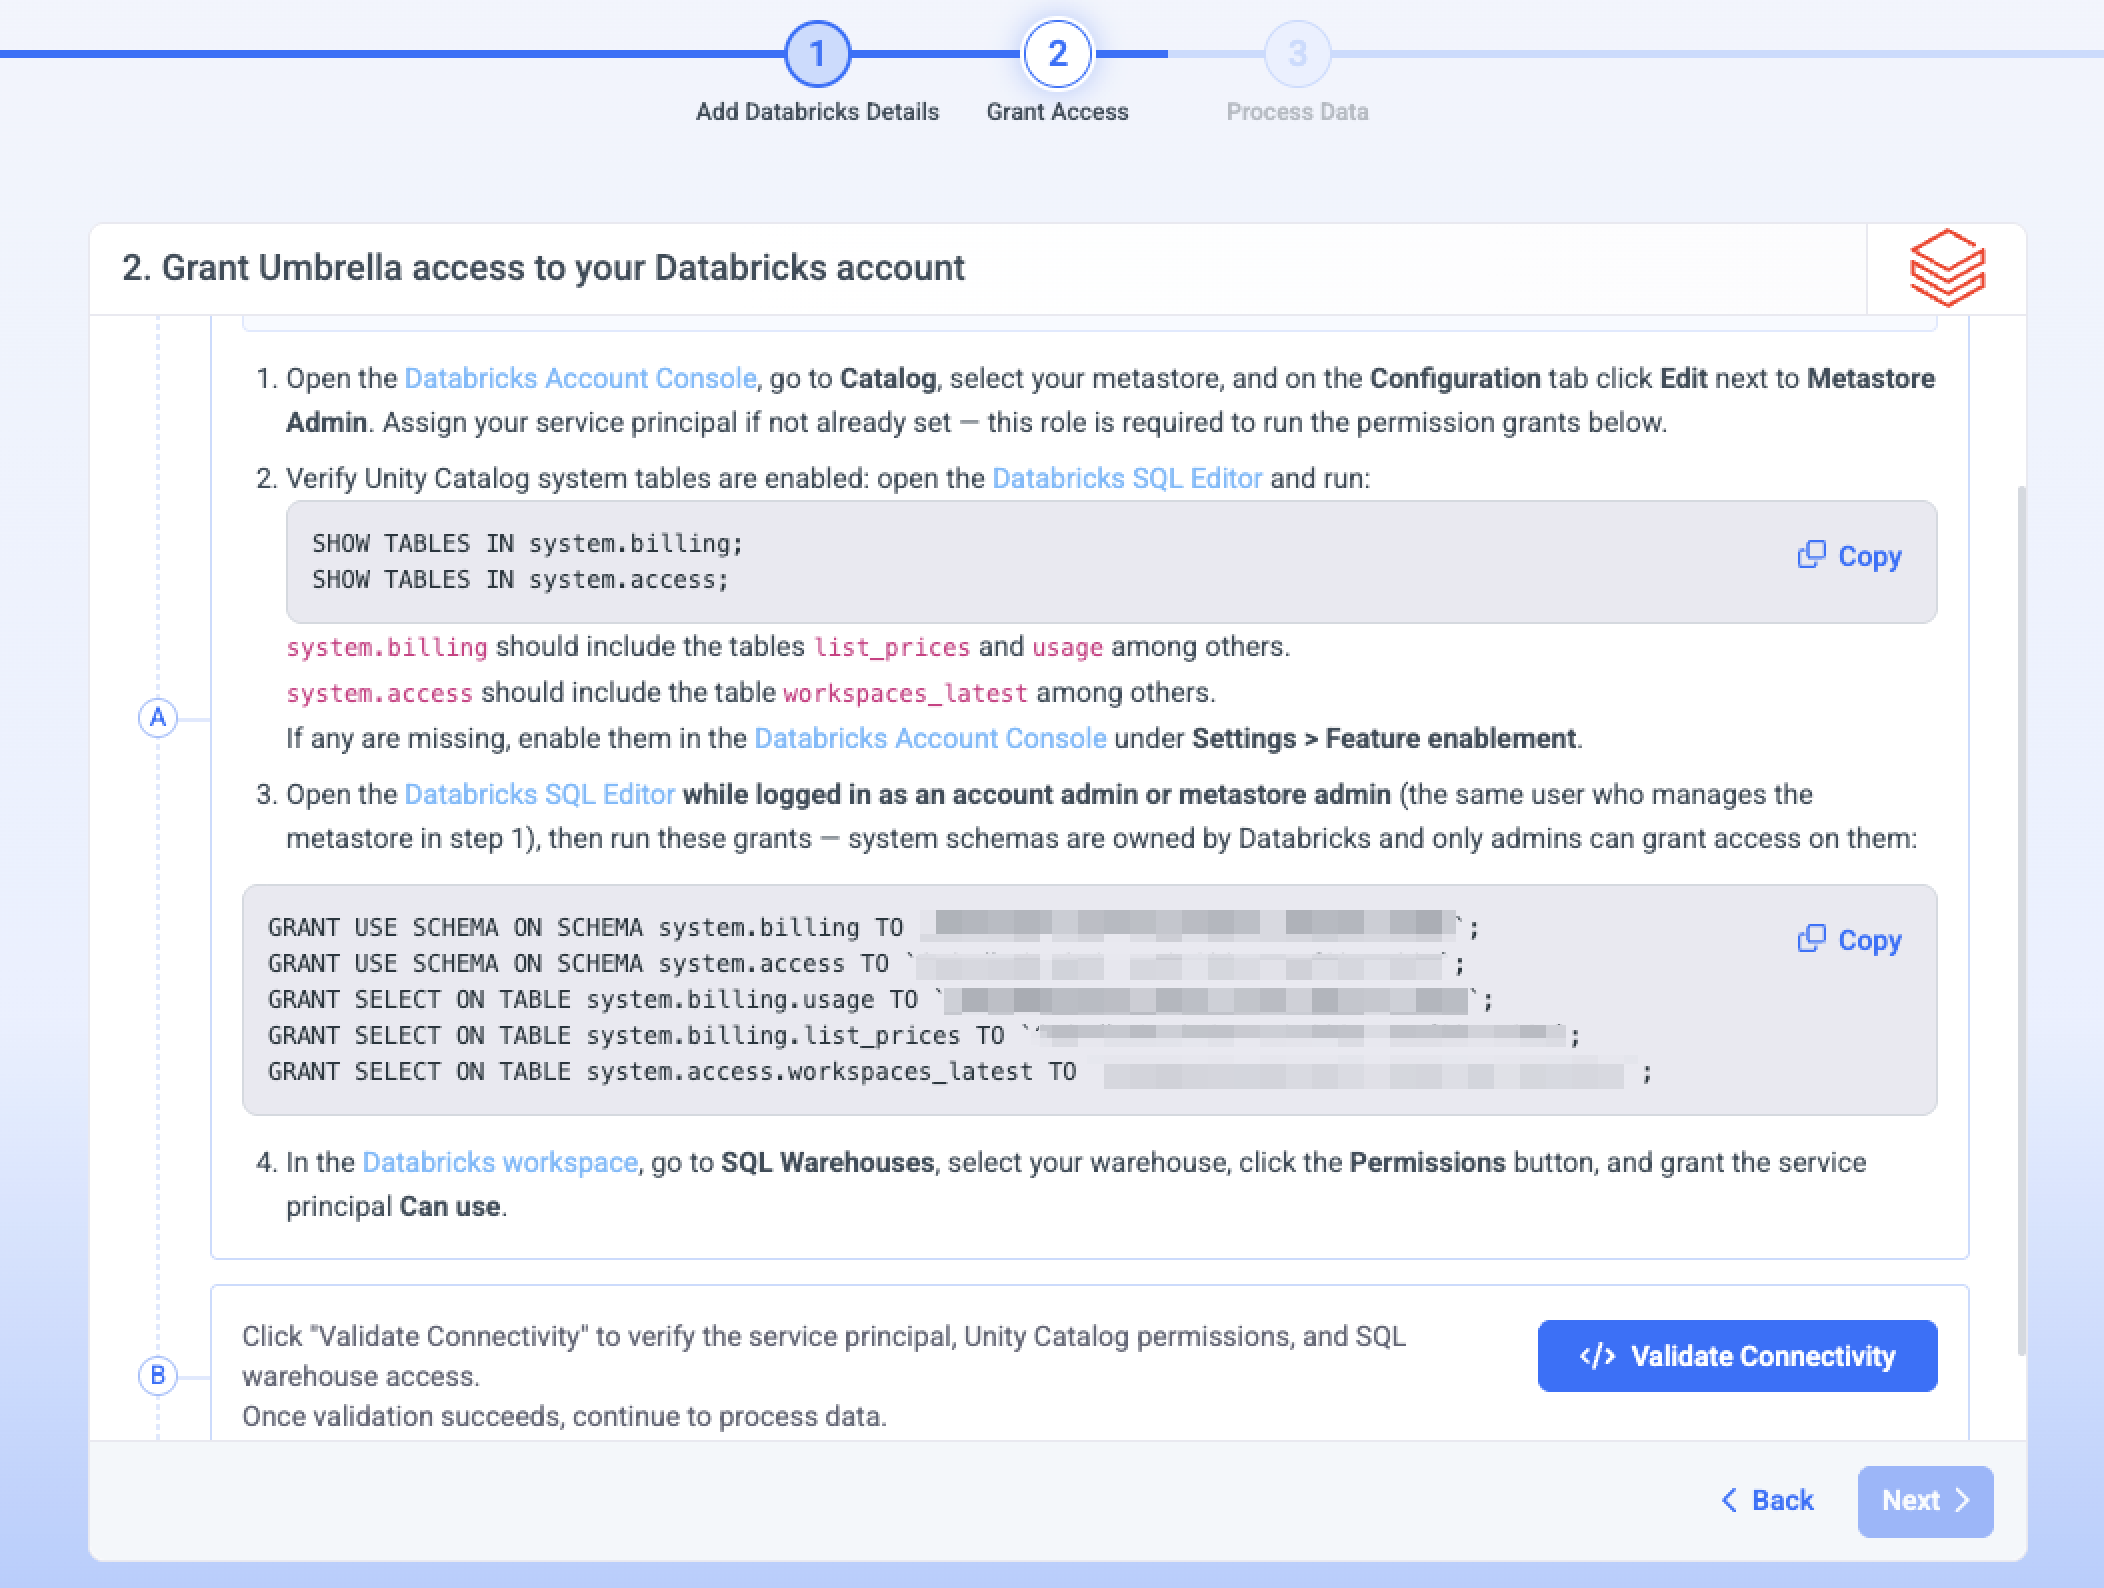Click the section B marker

click(x=158, y=1376)
